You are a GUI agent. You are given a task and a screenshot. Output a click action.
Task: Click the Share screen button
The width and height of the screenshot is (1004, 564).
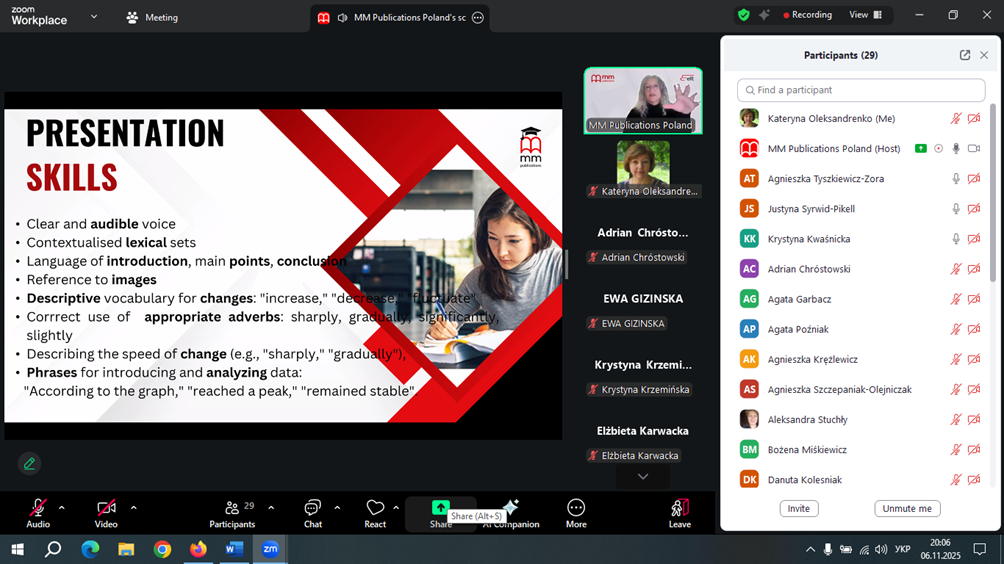tap(440, 512)
